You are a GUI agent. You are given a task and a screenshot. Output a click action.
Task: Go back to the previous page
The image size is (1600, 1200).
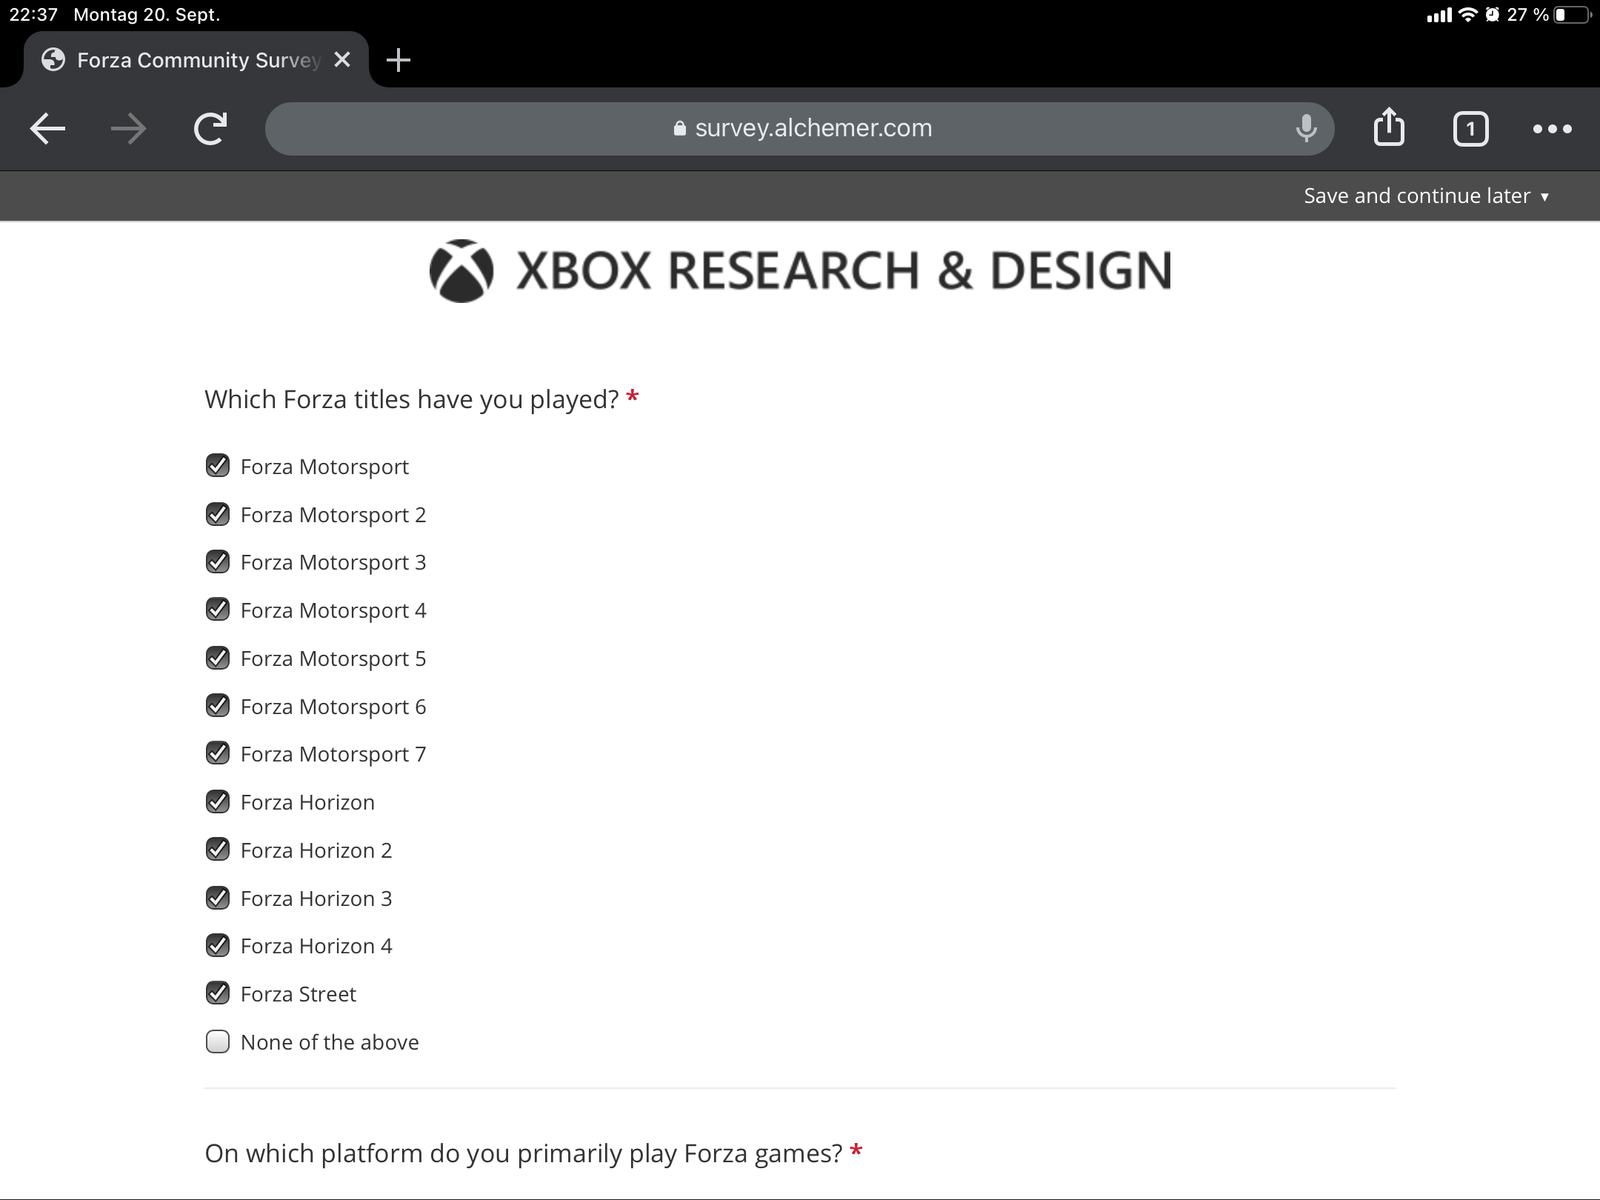[47, 128]
